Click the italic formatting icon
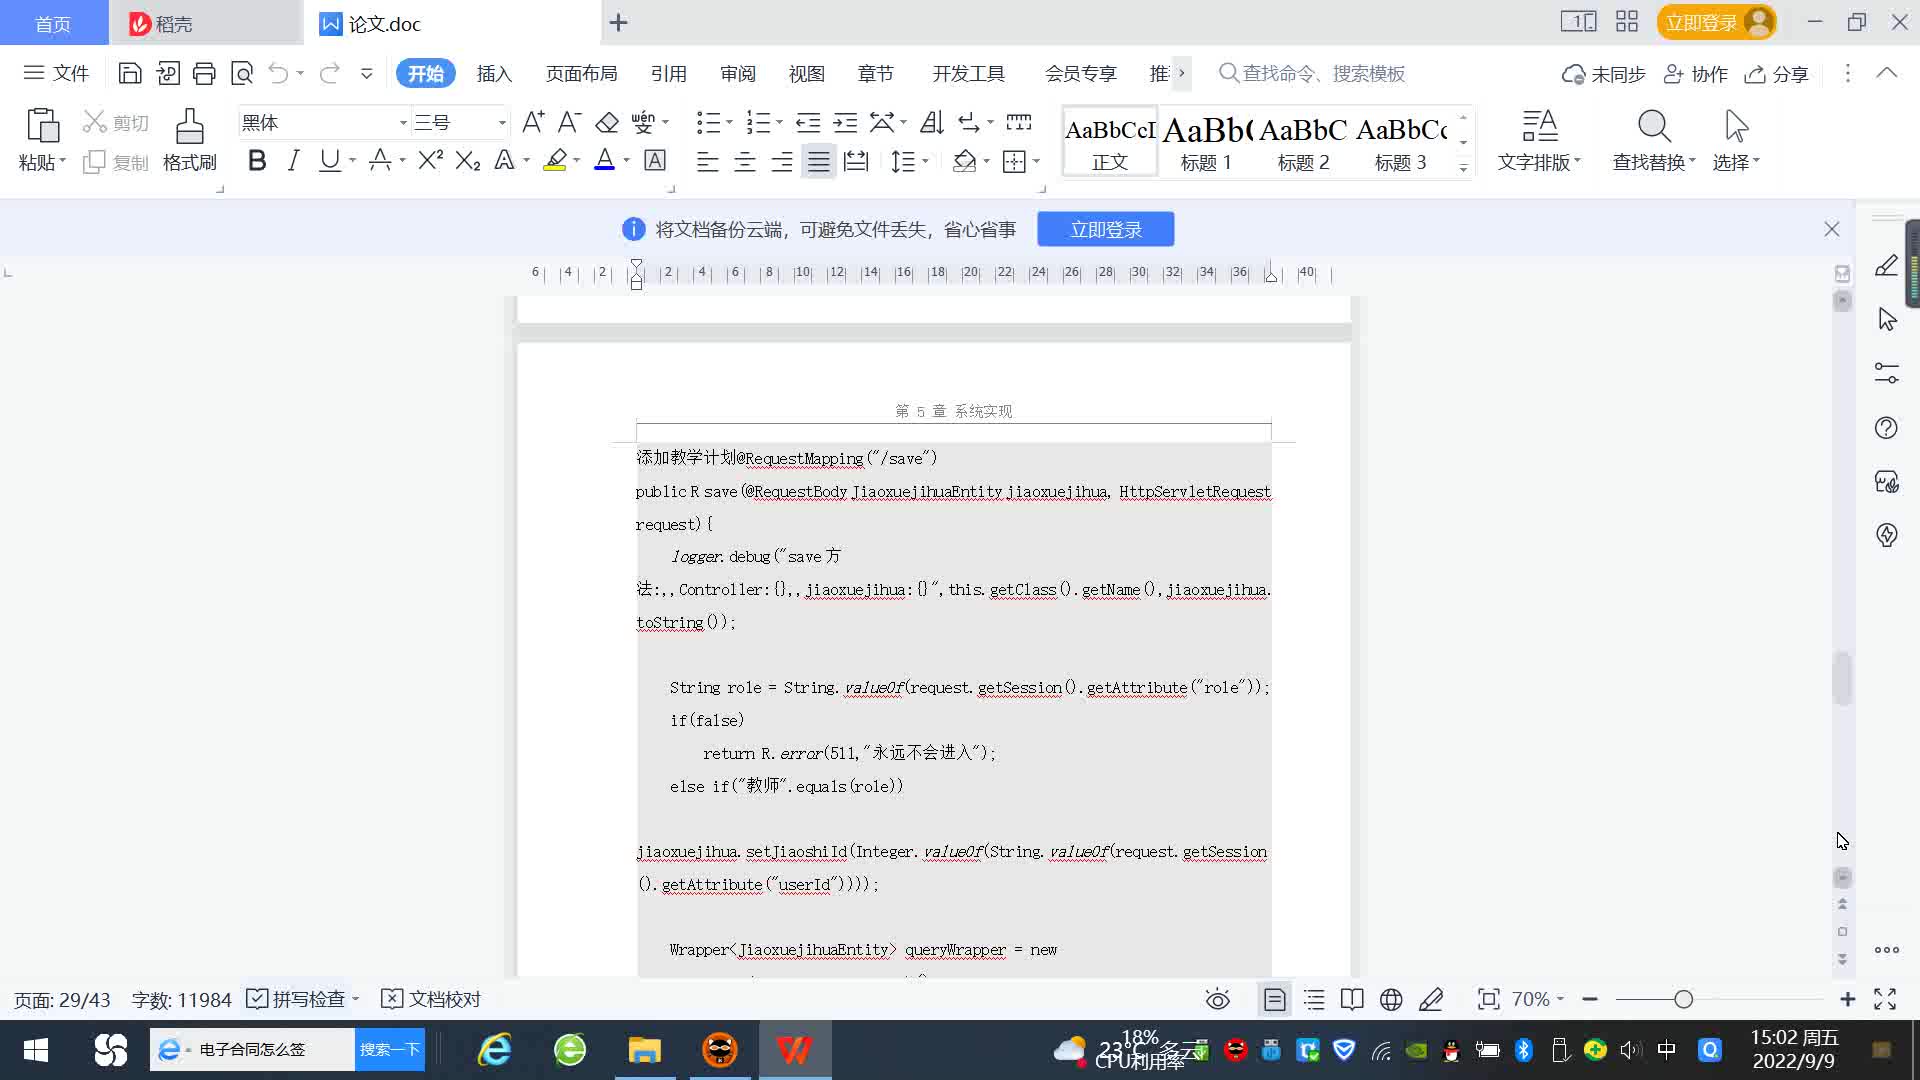Screen dimensions: 1920x1080 coord(293,161)
